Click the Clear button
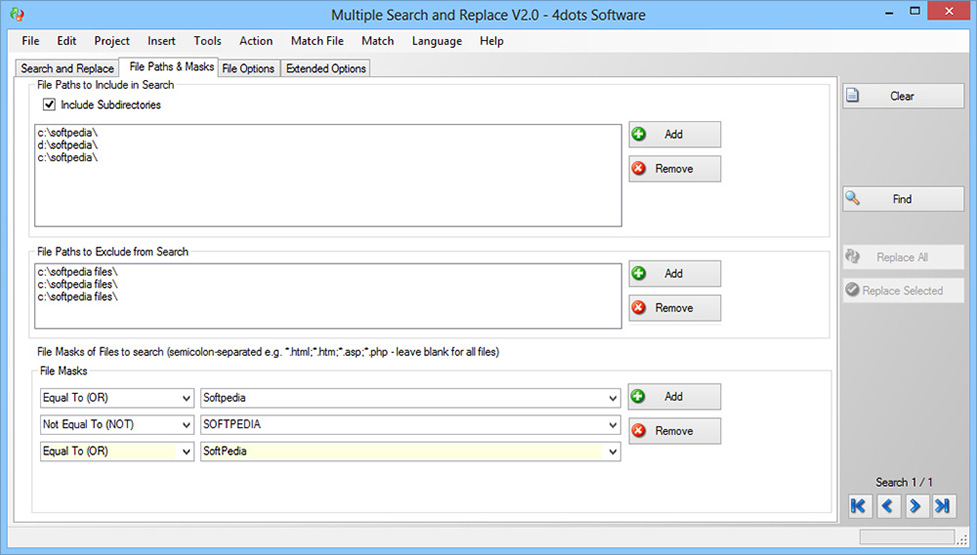Viewport: 977px width, 555px height. pos(903,96)
